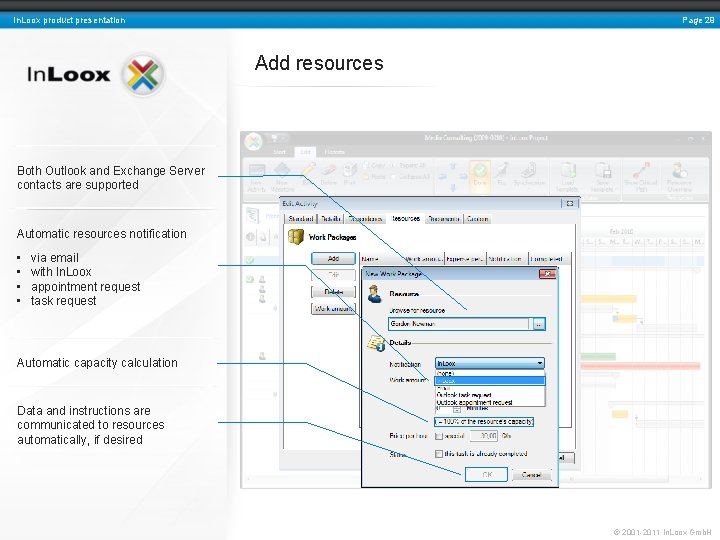Click the Details note icon in dialog
The height and width of the screenshot is (540, 720).
tap(376, 343)
